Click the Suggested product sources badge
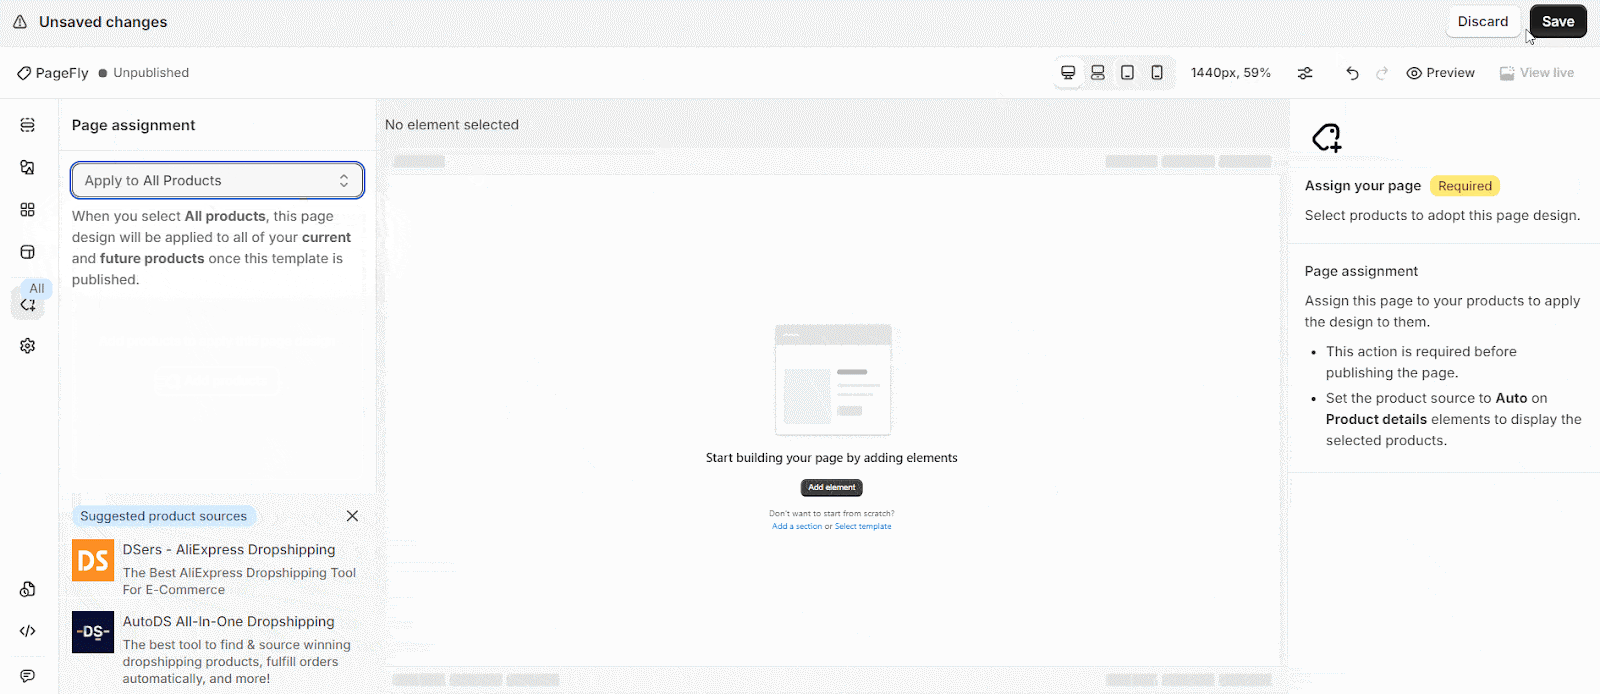This screenshot has height=694, width=1600. click(164, 516)
